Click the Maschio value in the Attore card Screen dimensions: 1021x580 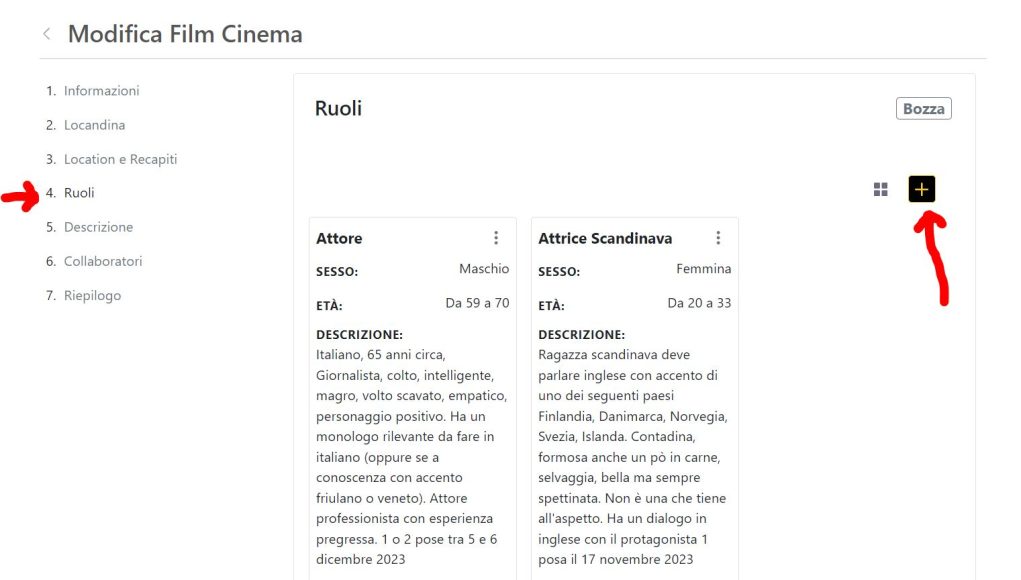(x=484, y=269)
